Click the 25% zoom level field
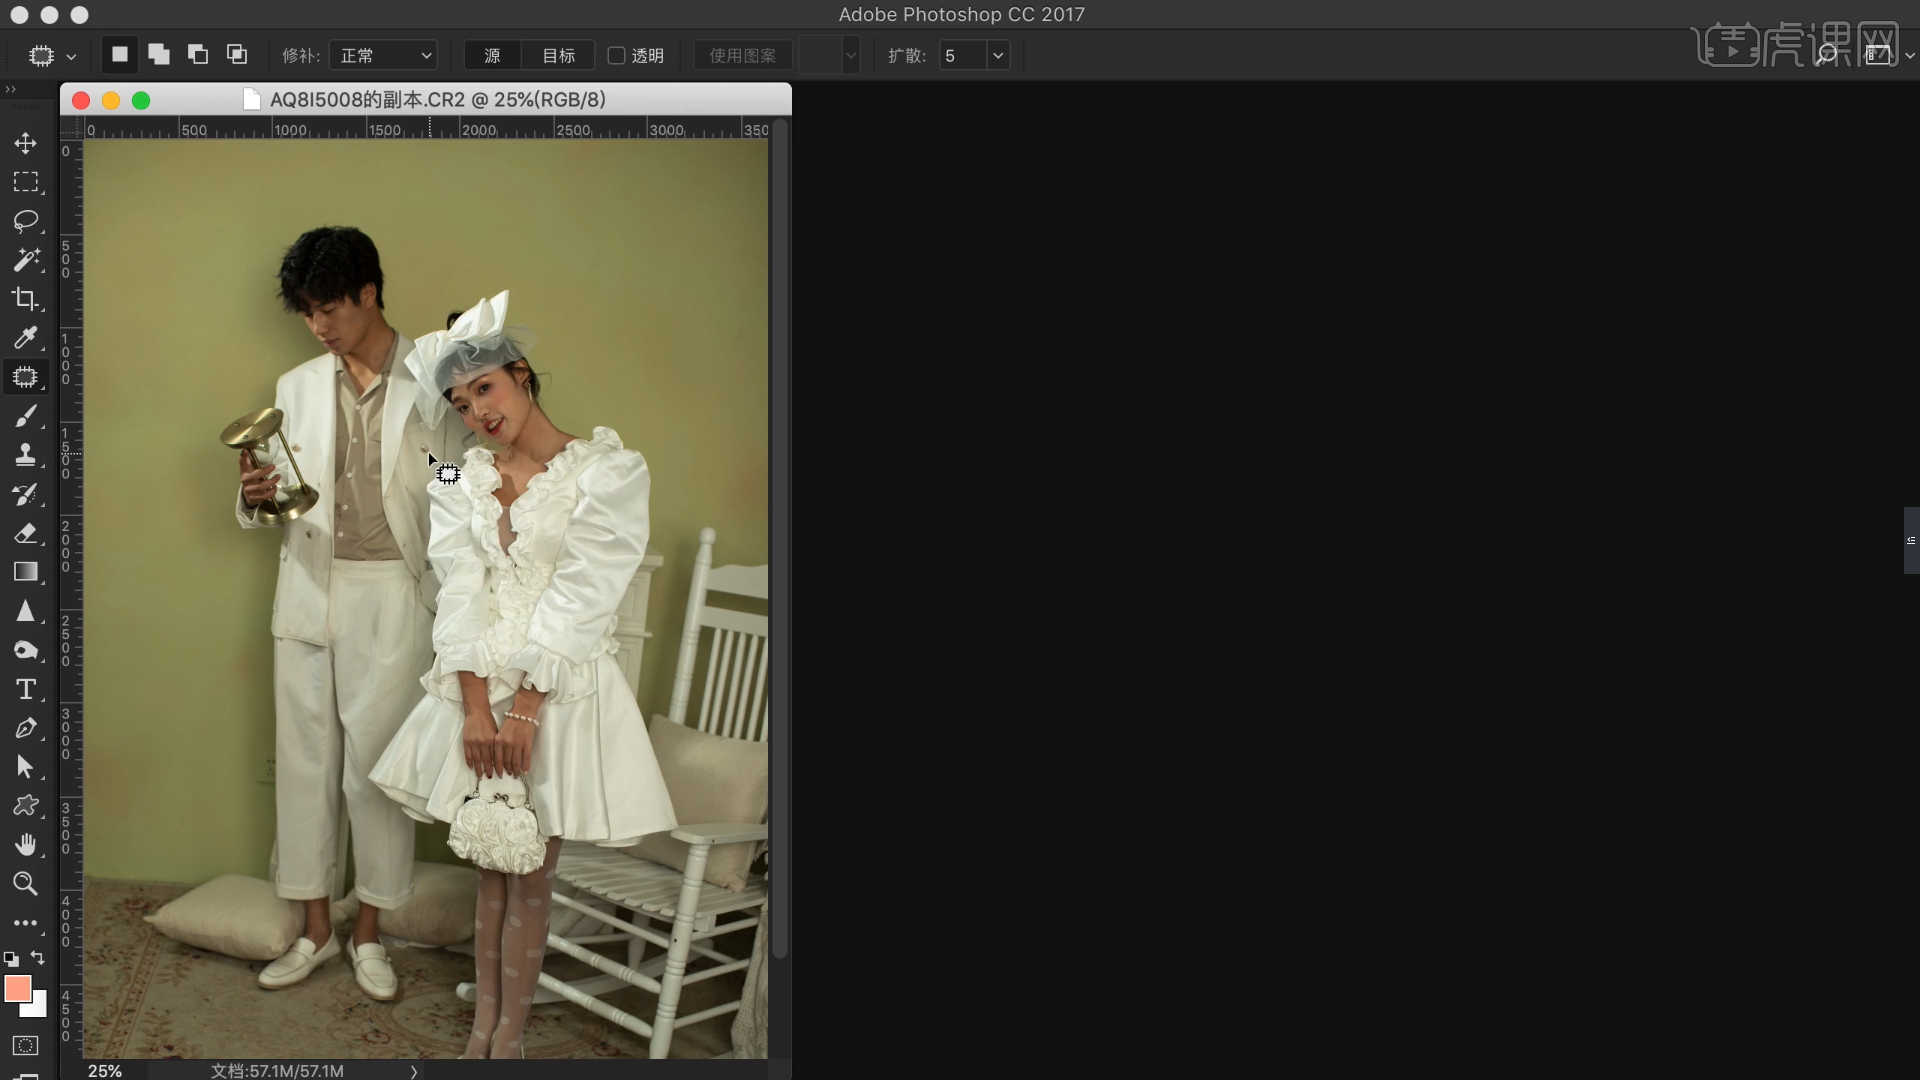The image size is (1920, 1080). (105, 1070)
